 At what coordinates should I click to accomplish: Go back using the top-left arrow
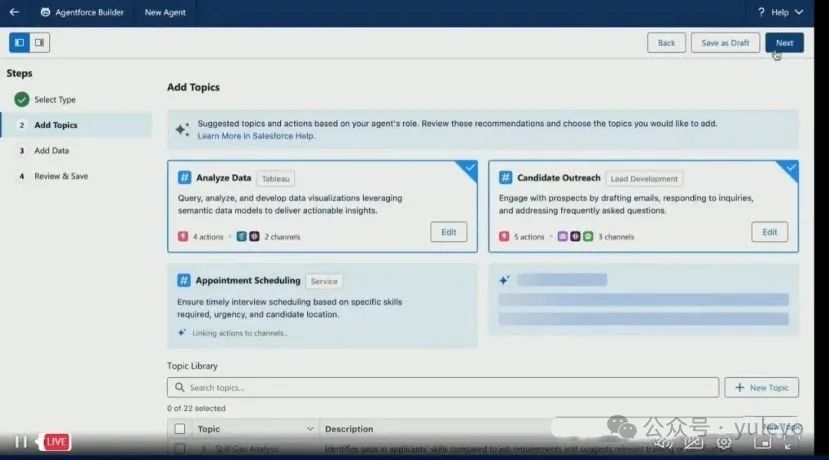click(14, 12)
